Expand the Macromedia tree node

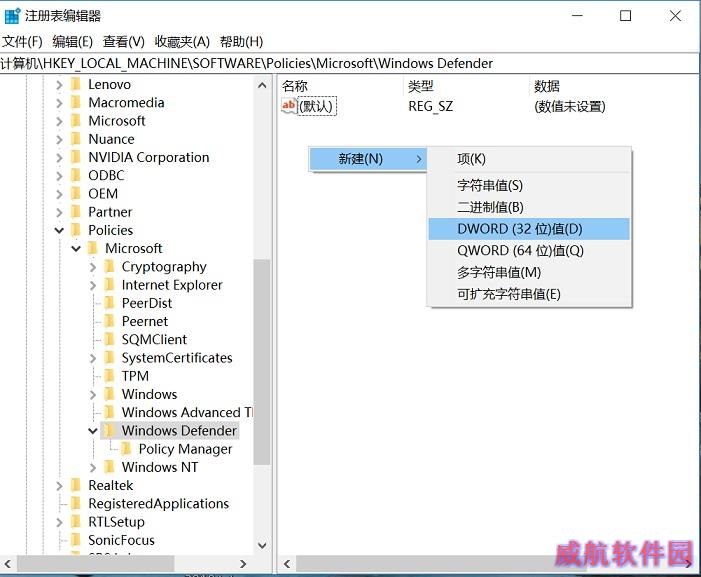coord(59,103)
